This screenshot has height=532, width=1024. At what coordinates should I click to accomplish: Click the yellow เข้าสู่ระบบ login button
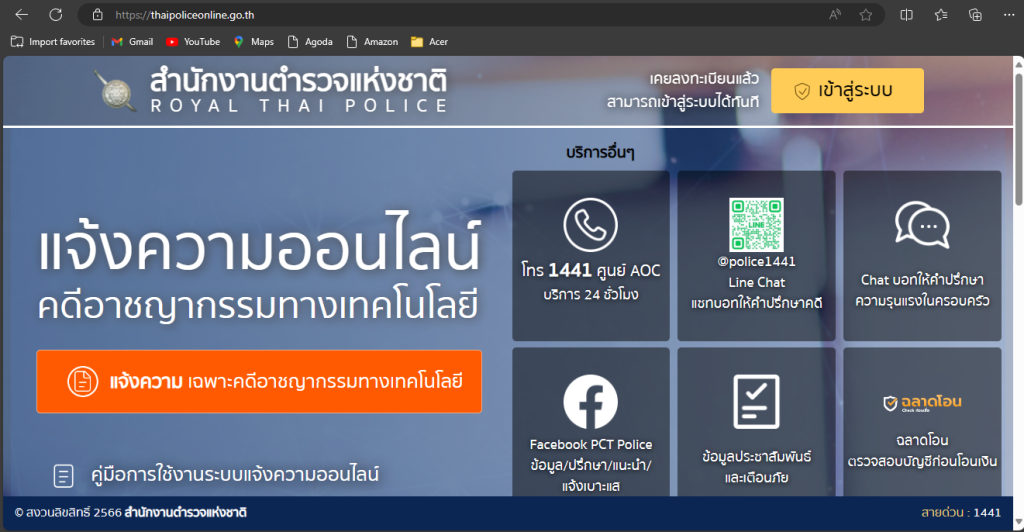(847, 91)
